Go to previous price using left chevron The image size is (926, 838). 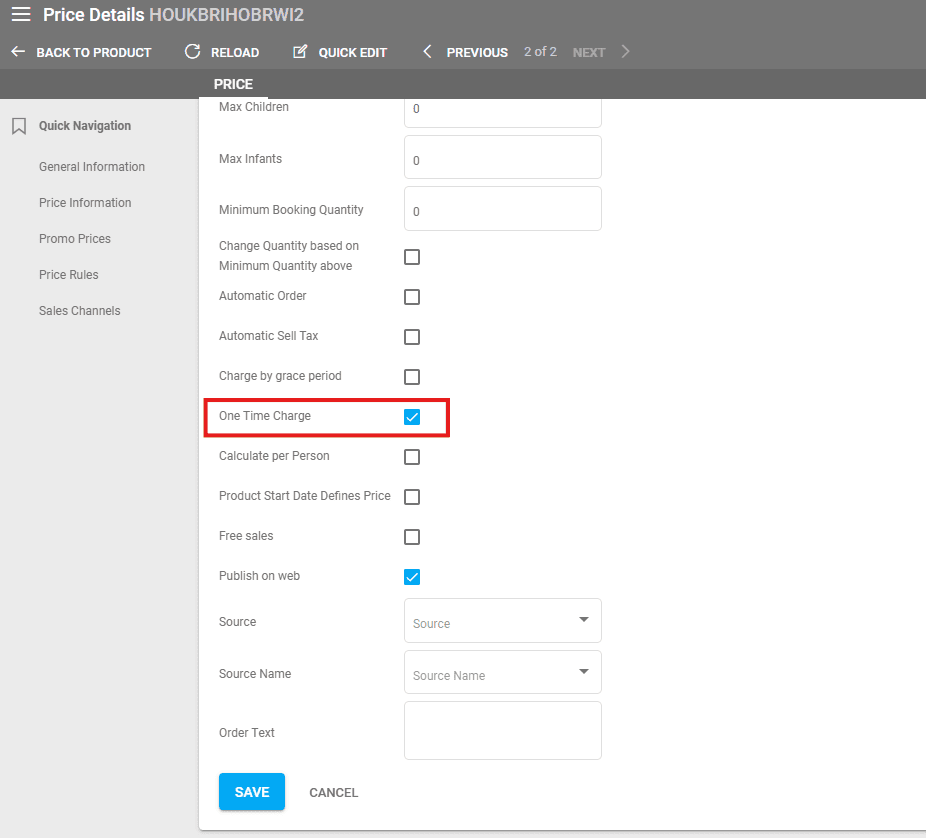click(428, 52)
